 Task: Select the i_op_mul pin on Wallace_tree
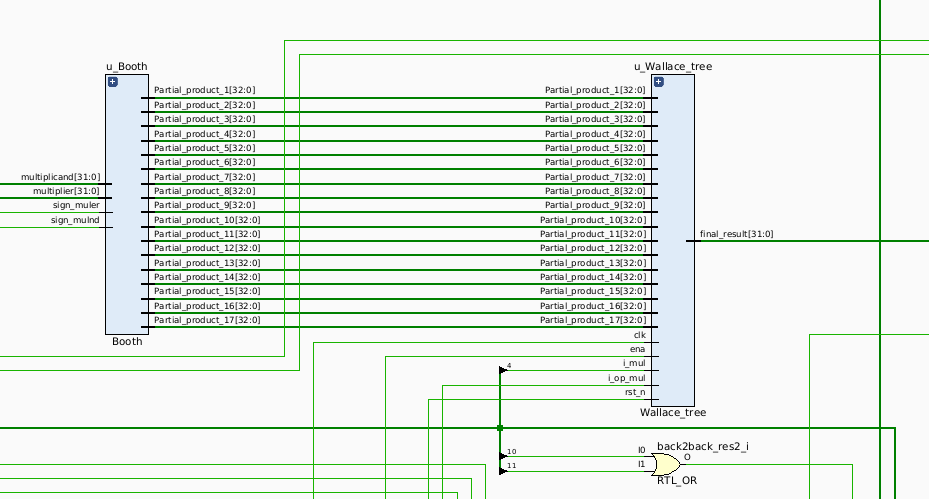627,378
